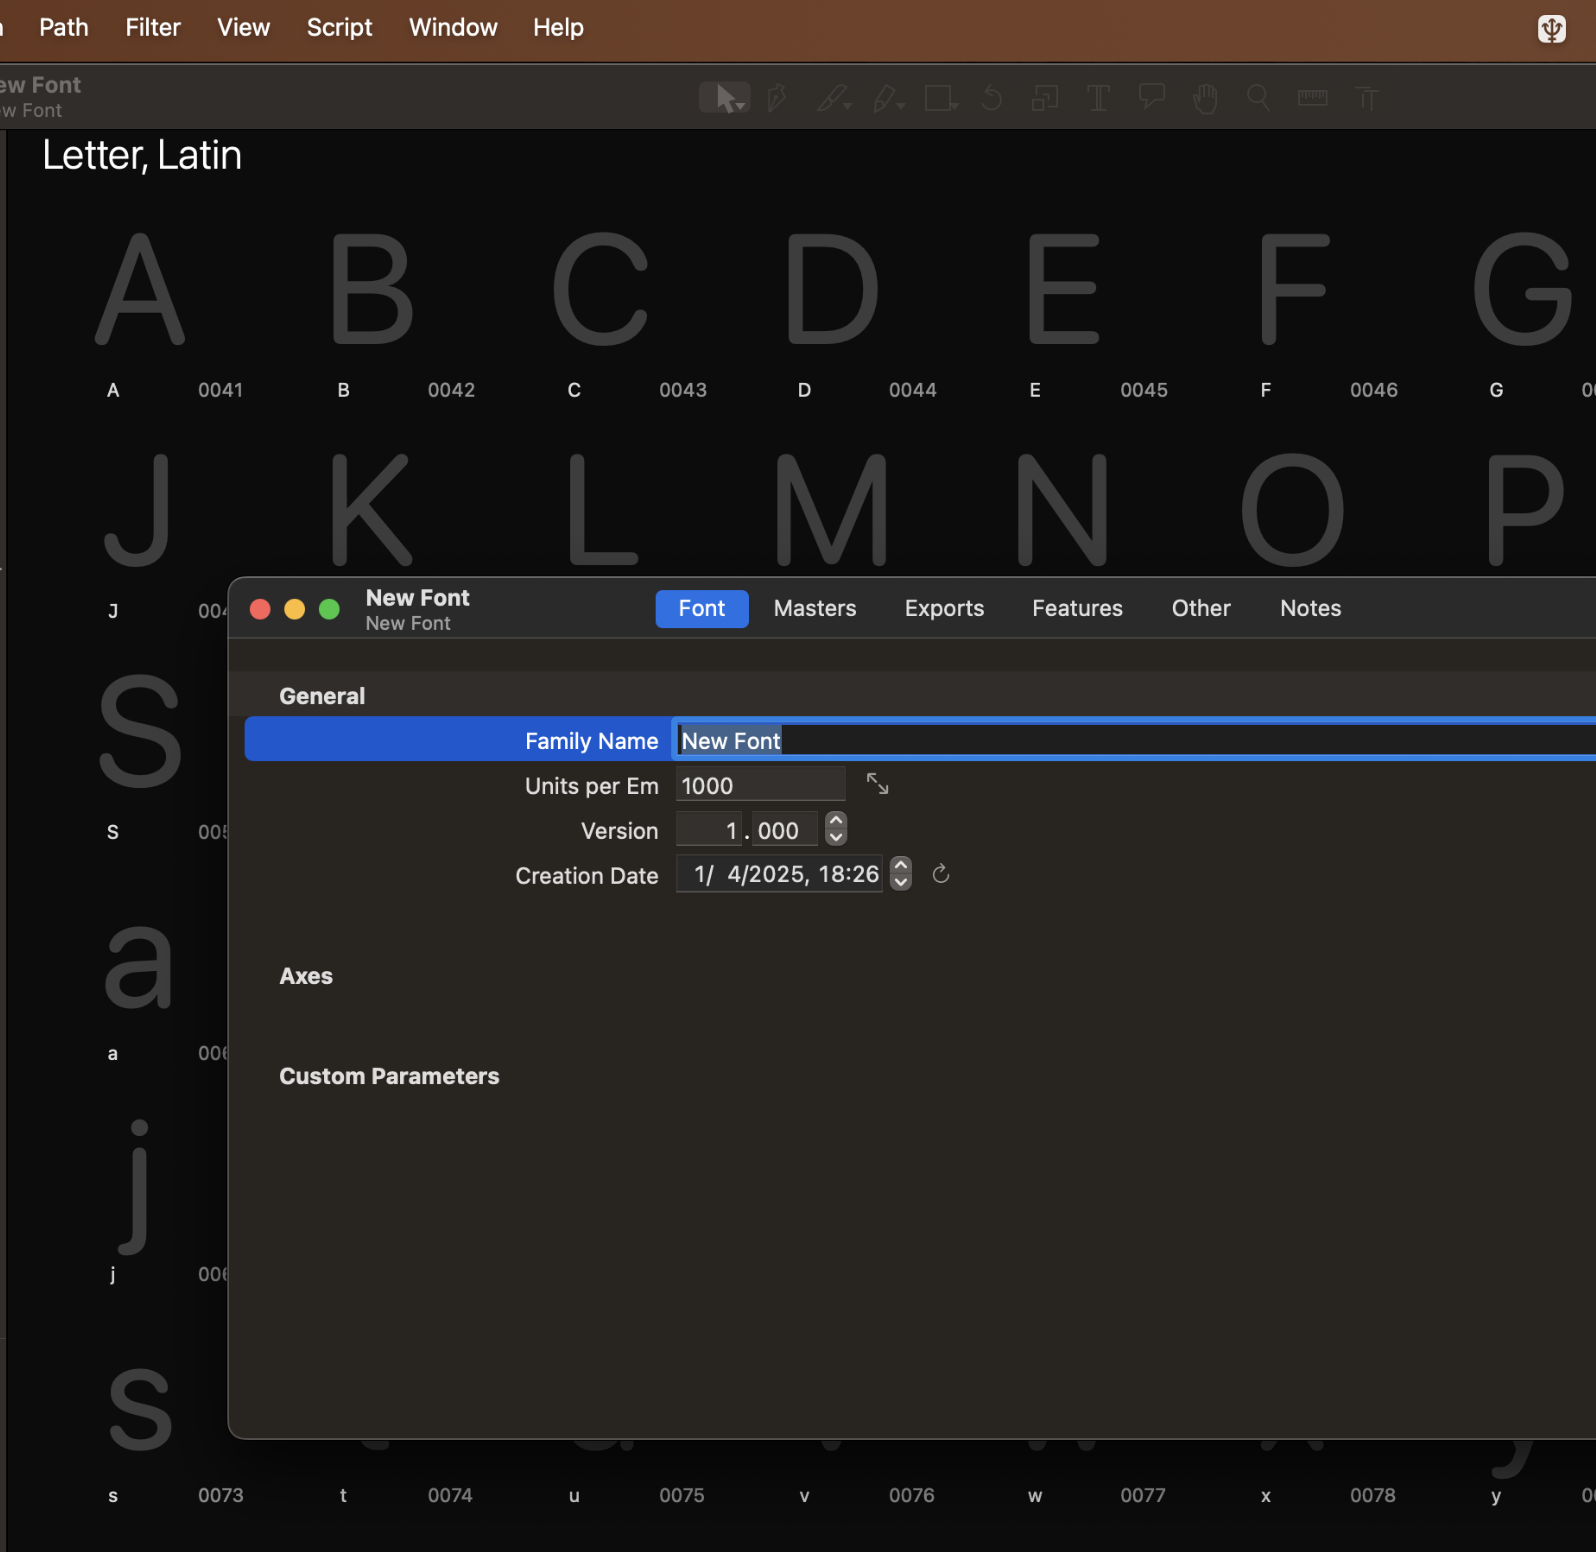Step the Version number stepper
1596x1552 pixels.
click(836, 829)
